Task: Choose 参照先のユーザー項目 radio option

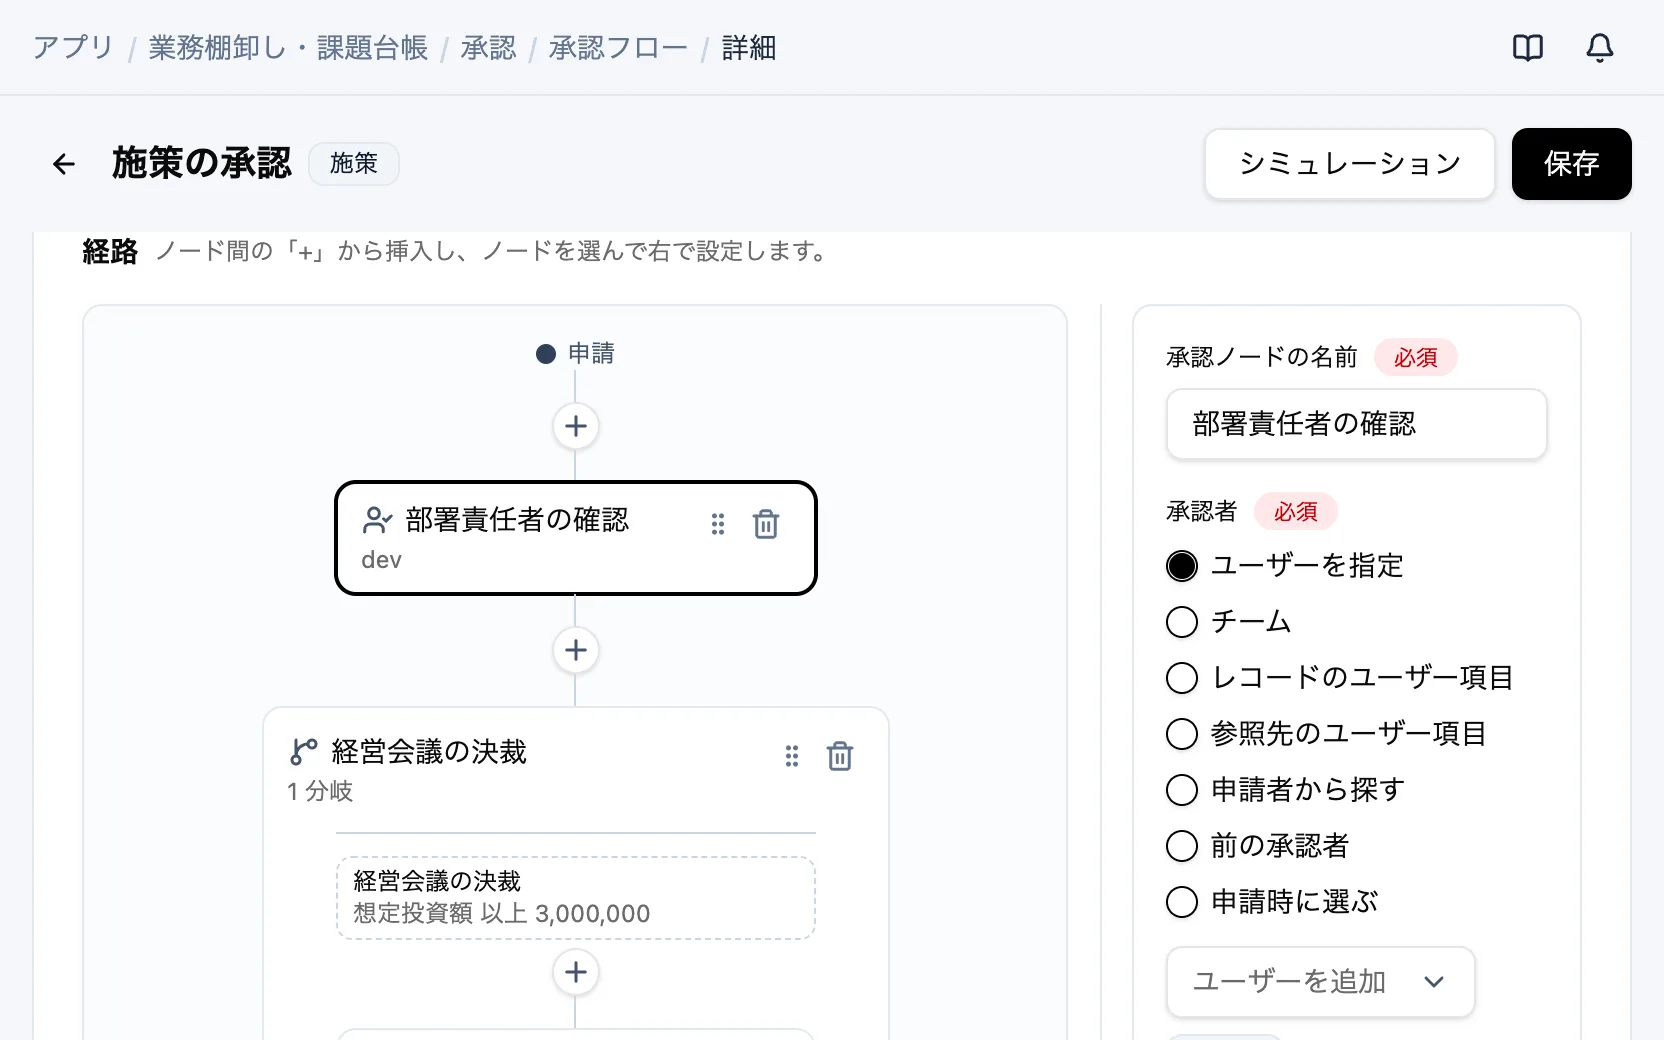Action: 1182,734
